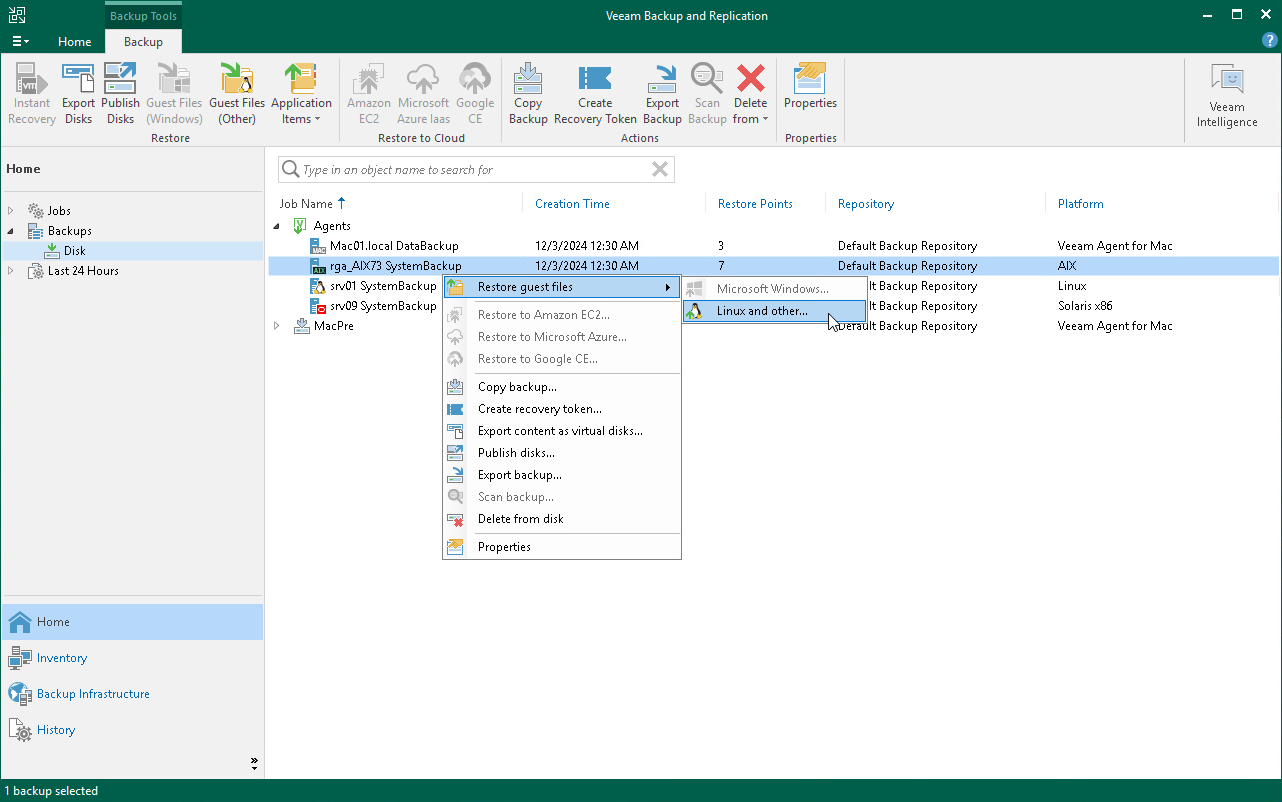Select Create recovery token menu entry
The height and width of the screenshot is (802, 1282).
(561, 409)
